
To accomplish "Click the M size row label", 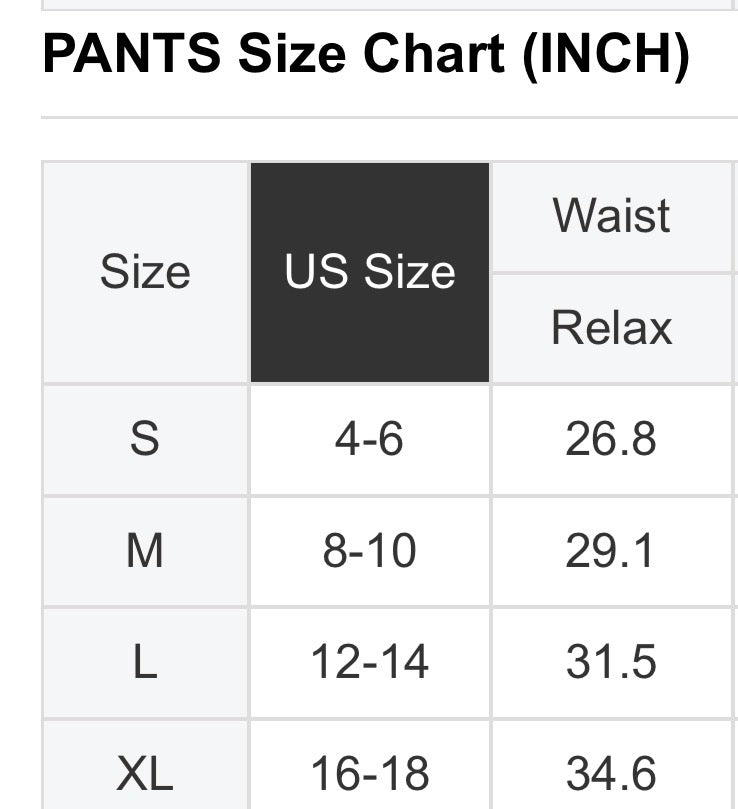I will tap(145, 551).
